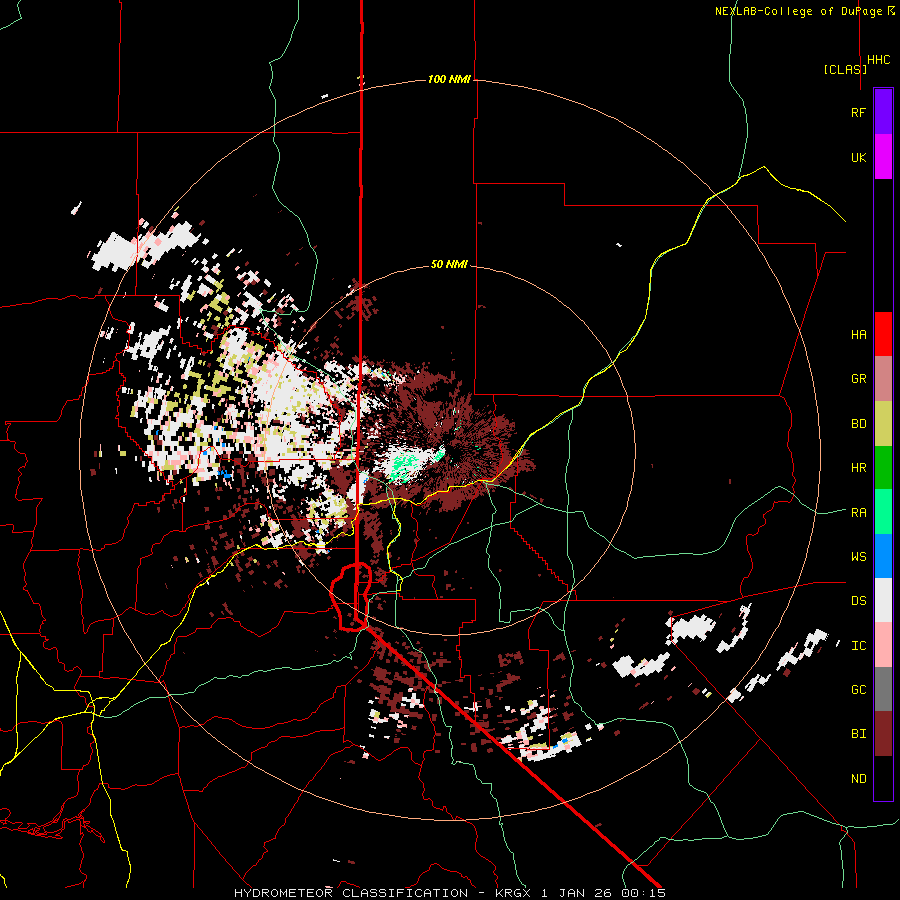Image resolution: width=900 pixels, height=900 pixels.
Task: Click the 100 NMI range ring label
Action: click(449, 79)
